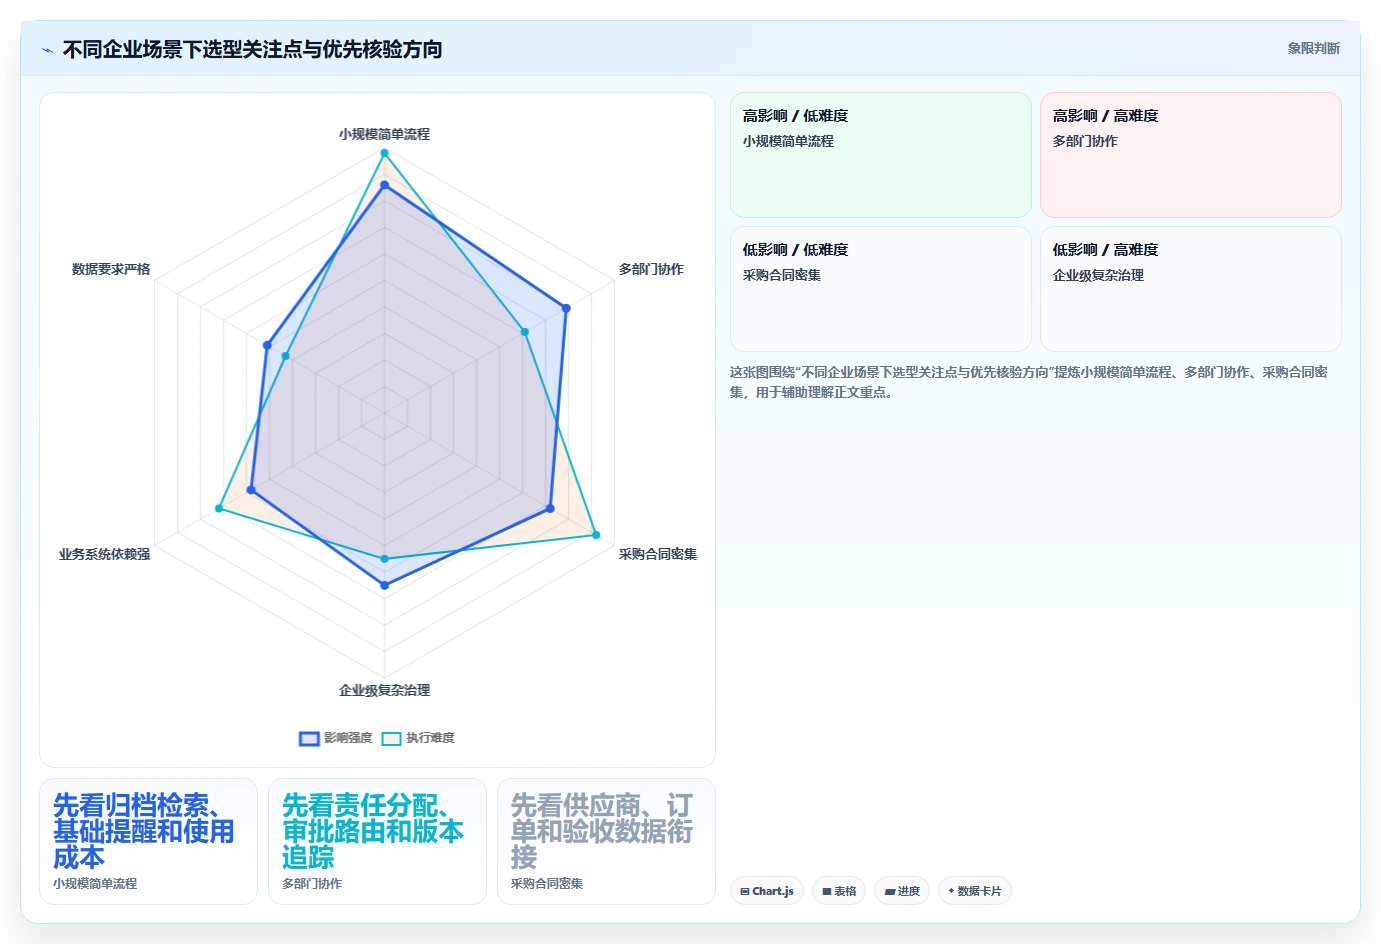This screenshot has width=1381, height=944.
Task: Toggle the 影响强度 legend item
Action: coord(336,738)
